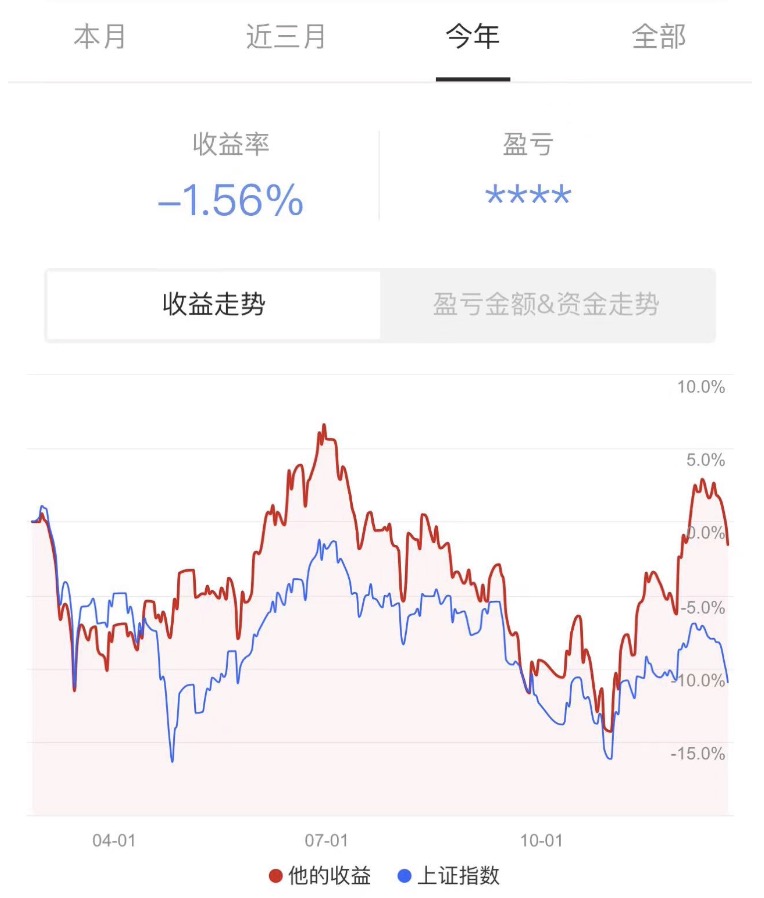Select the 收益走势 segment
Viewport: 764px width, 898px height.
click(x=214, y=305)
